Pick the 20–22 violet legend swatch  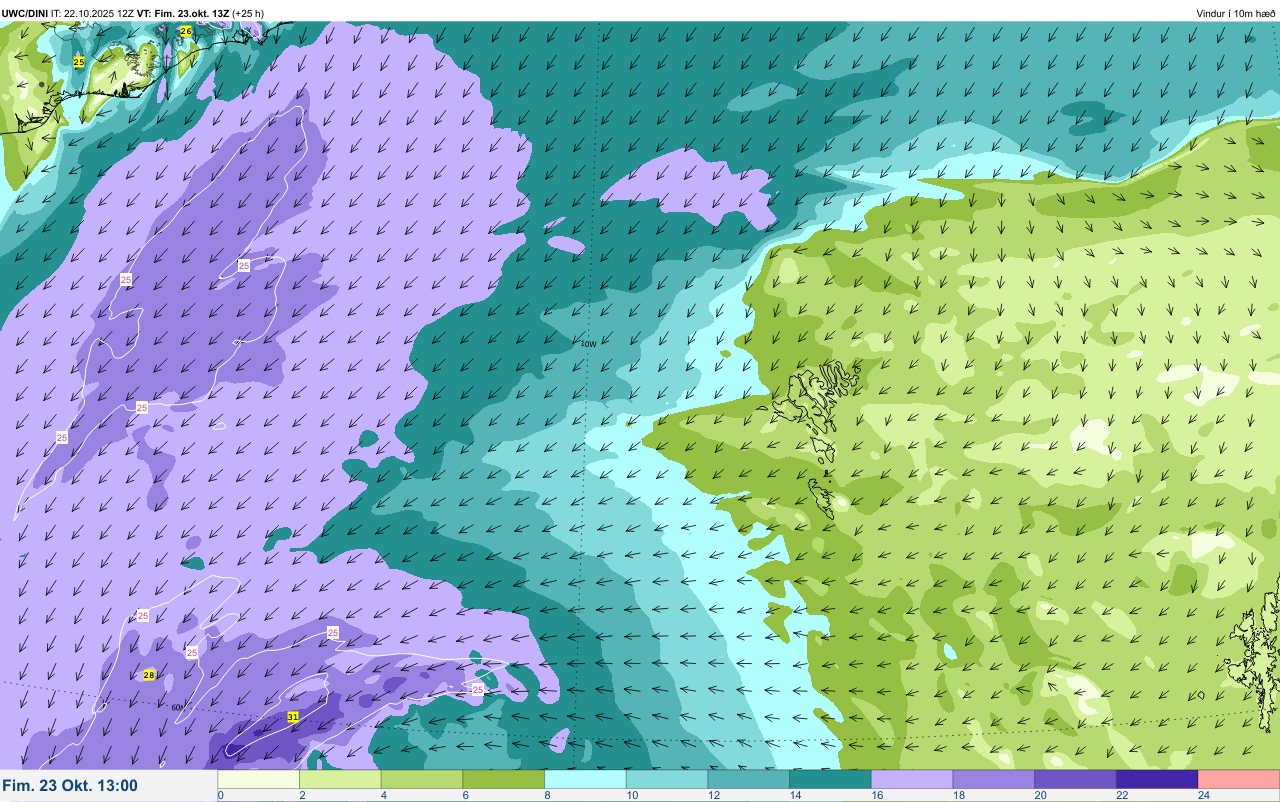pyautogui.click(x=1074, y=779)
